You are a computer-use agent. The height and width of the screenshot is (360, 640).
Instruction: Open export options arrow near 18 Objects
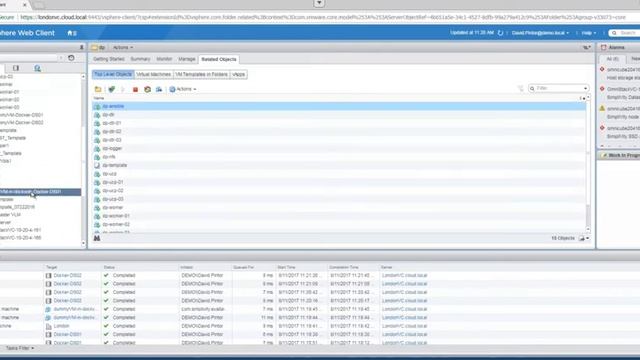tap(587, 238)
